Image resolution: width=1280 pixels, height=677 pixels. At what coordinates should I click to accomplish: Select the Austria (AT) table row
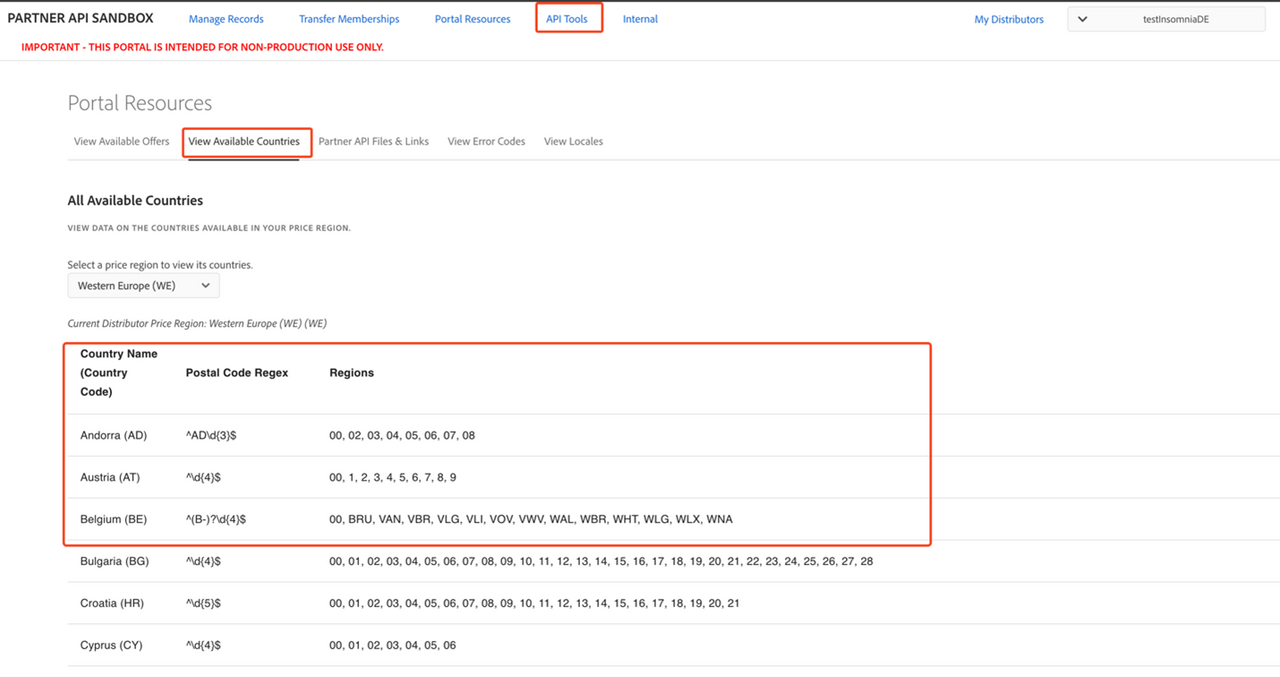click(110, 478)
